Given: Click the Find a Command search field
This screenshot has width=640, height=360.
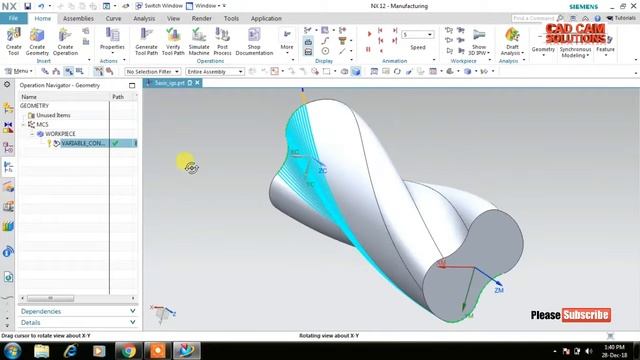Looking at the screenshot, I should 533,18.
